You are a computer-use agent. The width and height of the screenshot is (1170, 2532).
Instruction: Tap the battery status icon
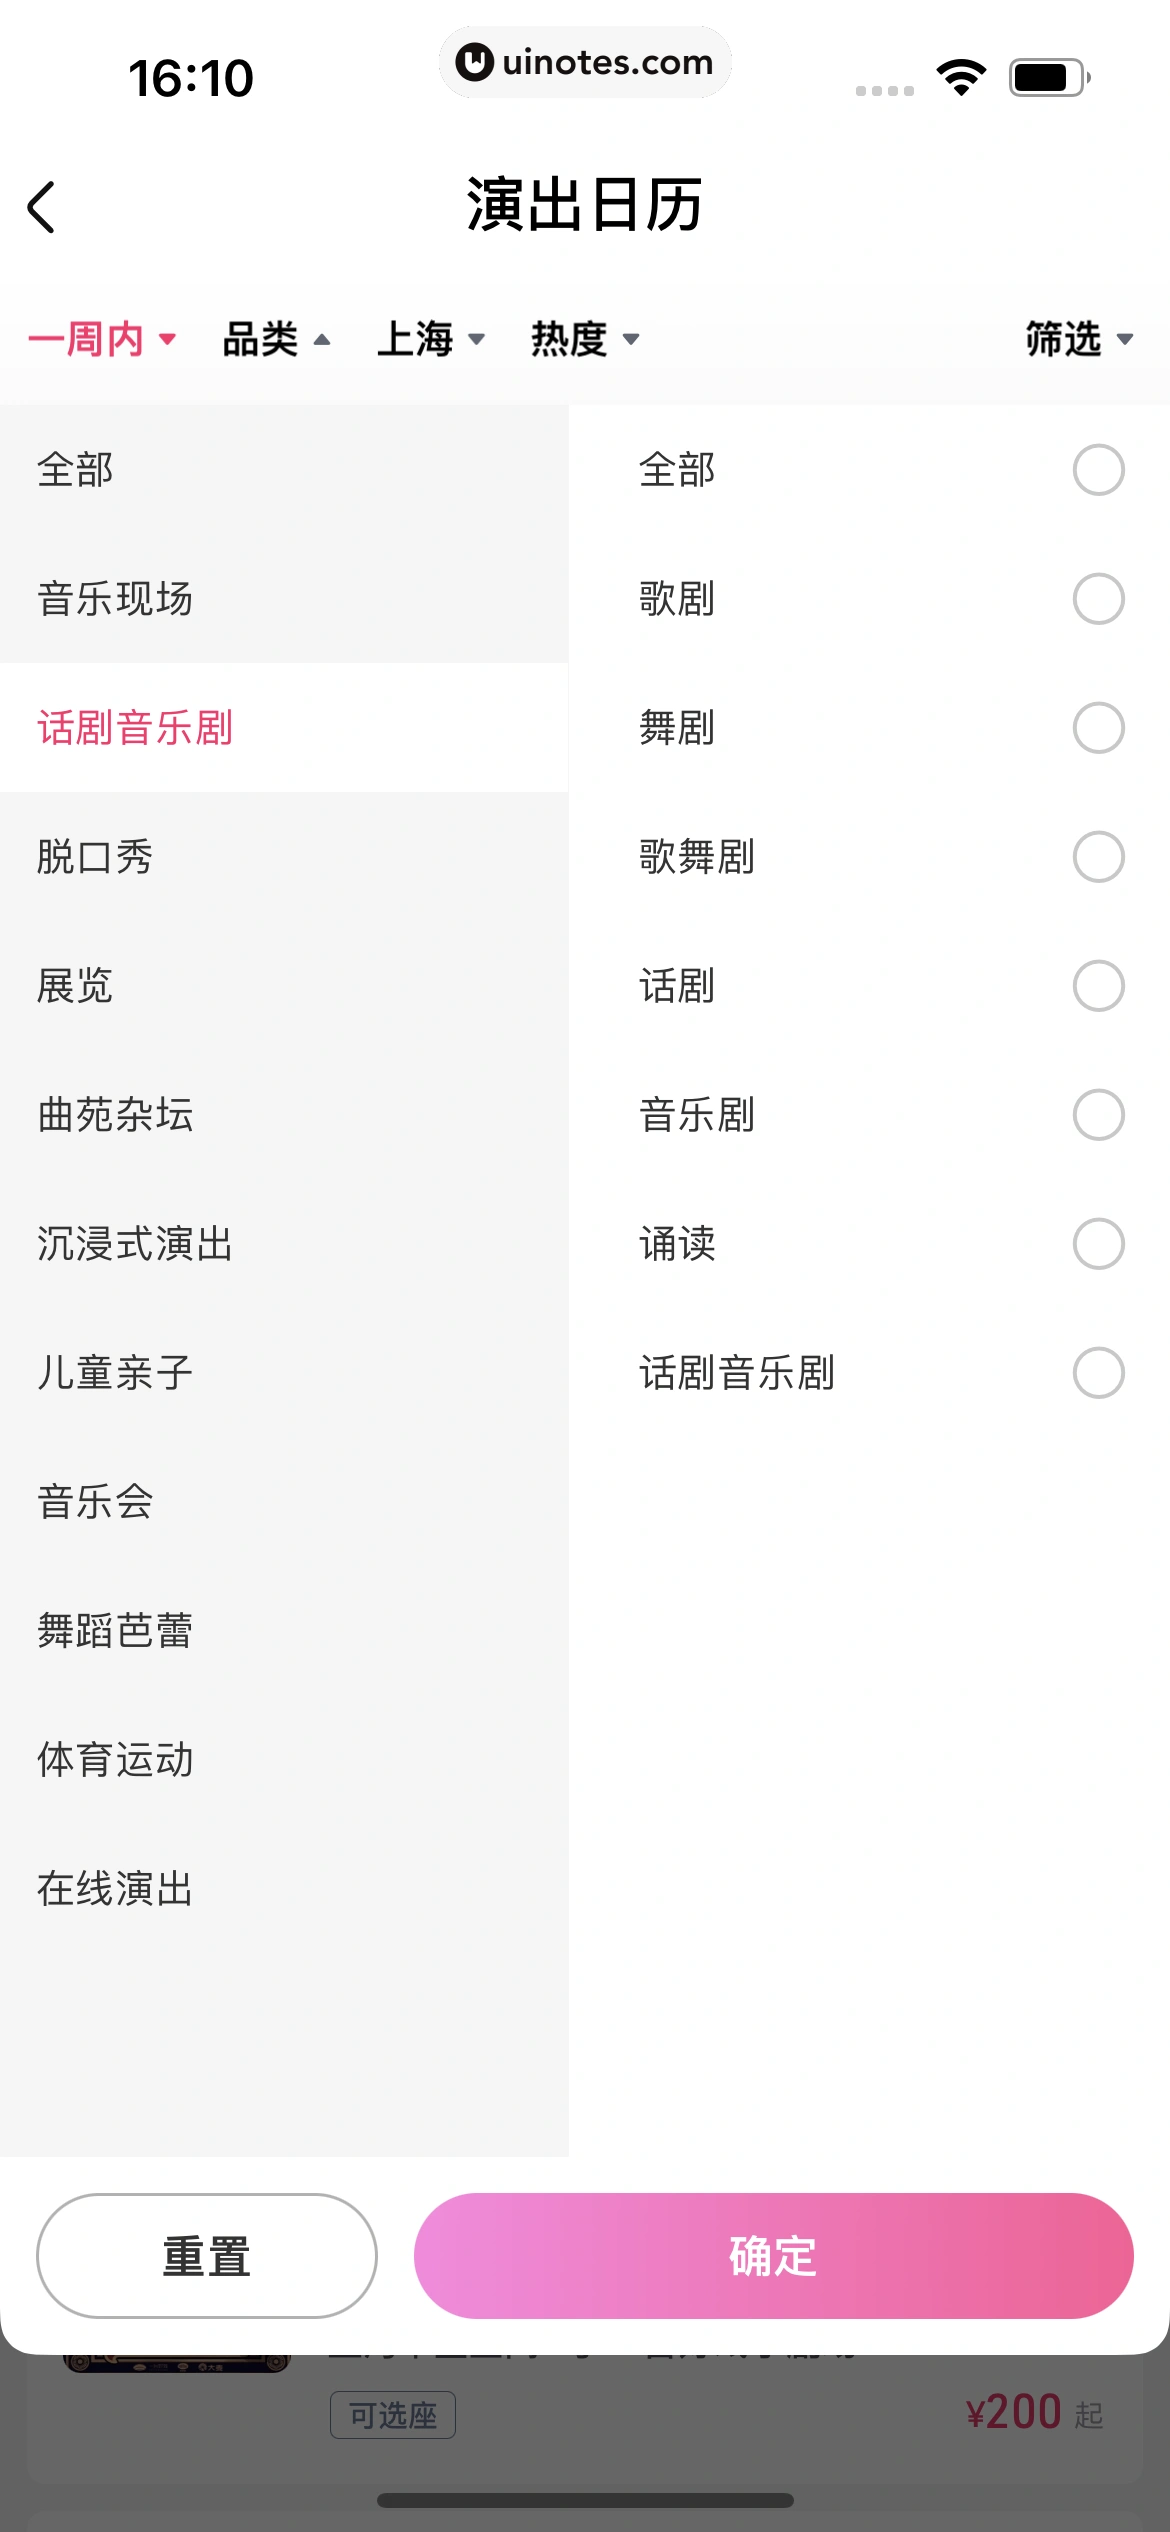(x=1049, y=77)
